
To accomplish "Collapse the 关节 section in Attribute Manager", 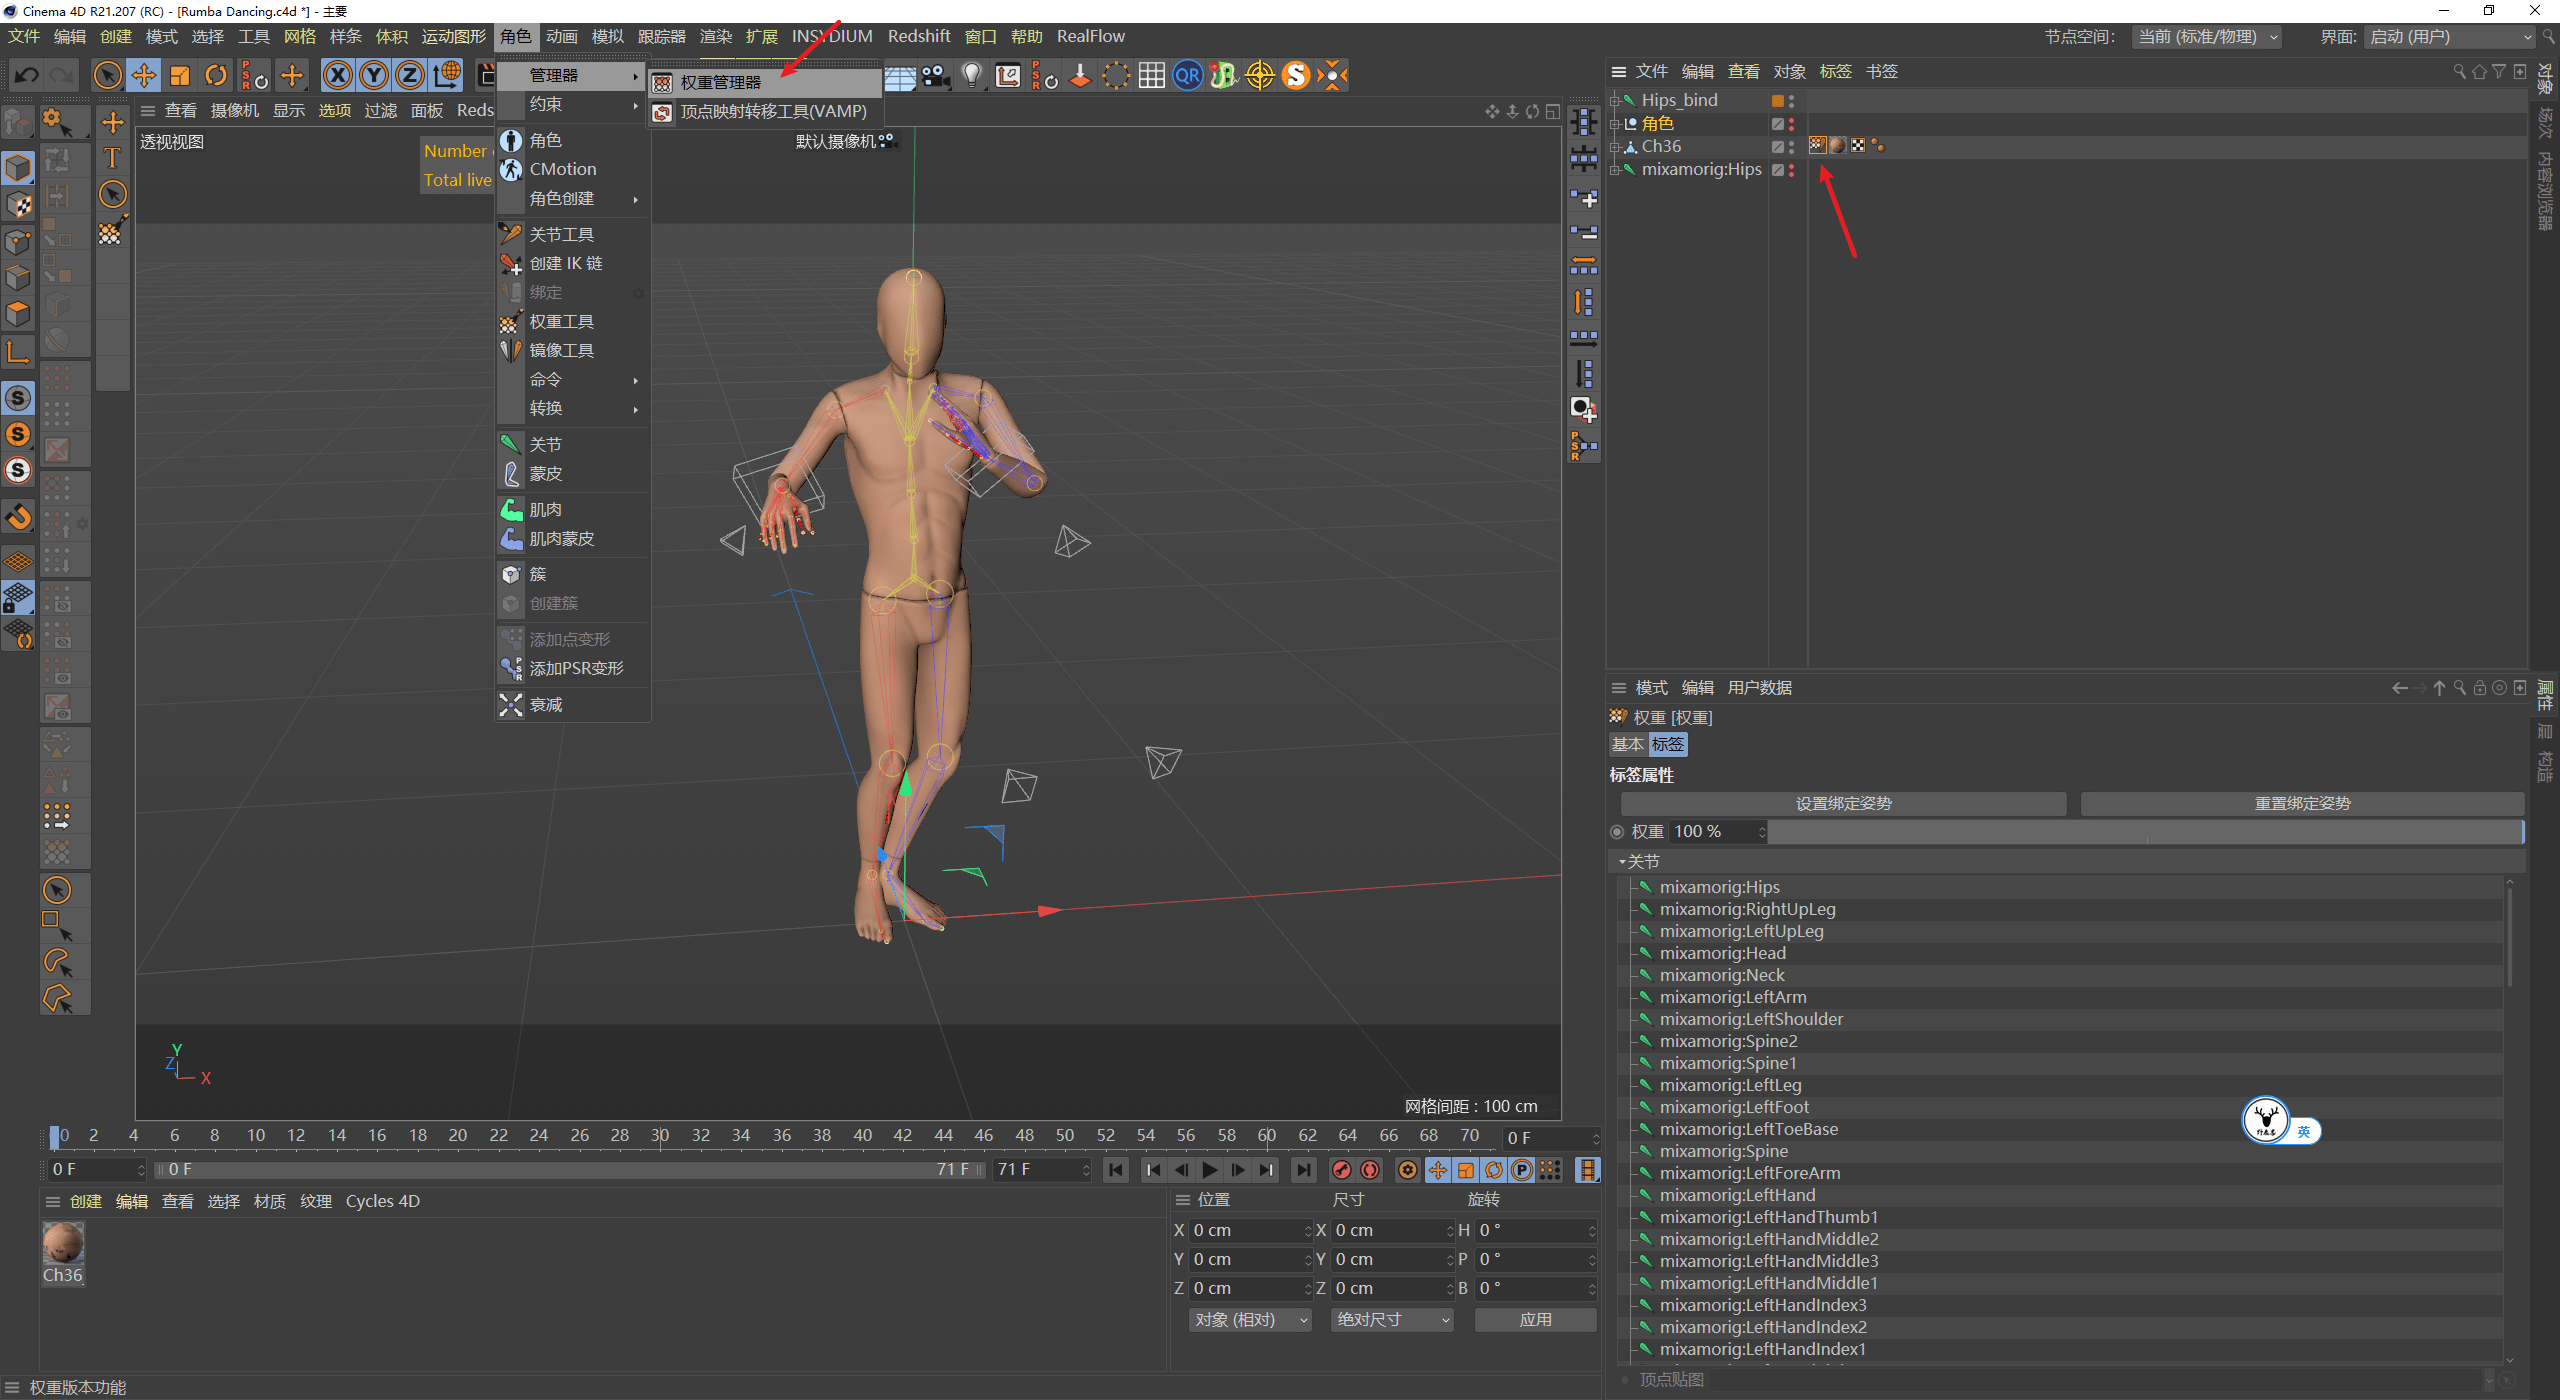I will click(1622, 861).
